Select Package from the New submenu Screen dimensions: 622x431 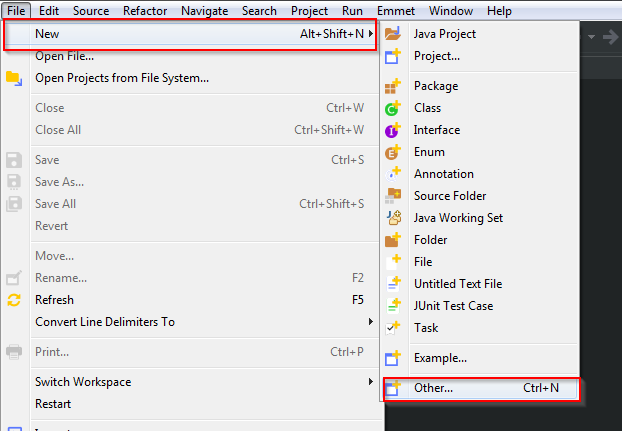[x=436, y=86]
